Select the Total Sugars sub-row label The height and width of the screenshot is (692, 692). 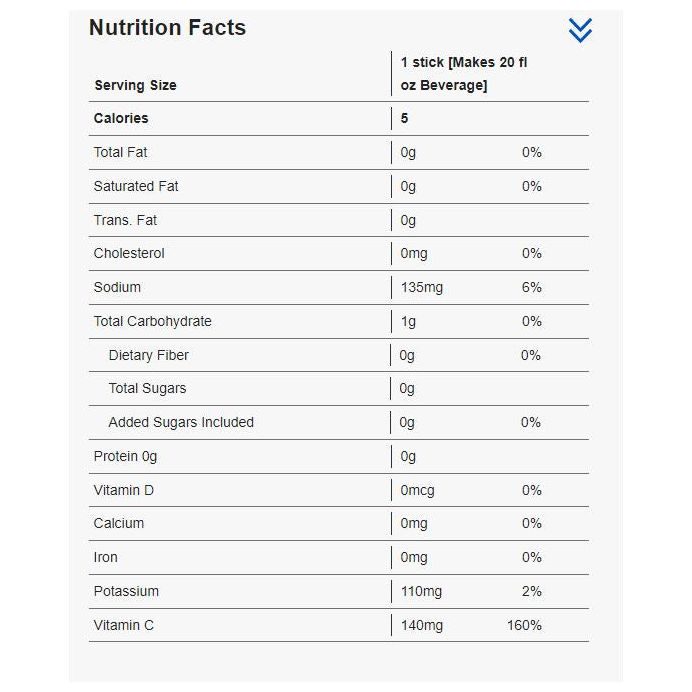pos(147,388)
